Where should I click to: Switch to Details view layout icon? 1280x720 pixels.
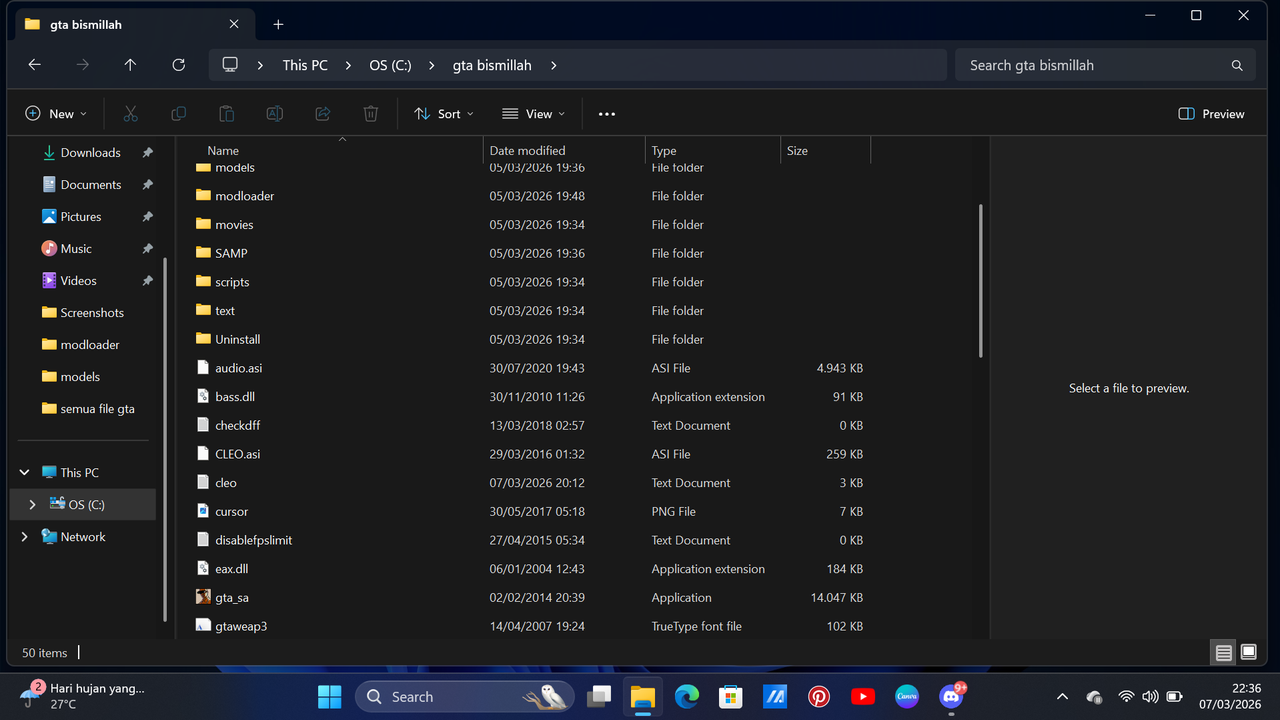coord(1223,653)
